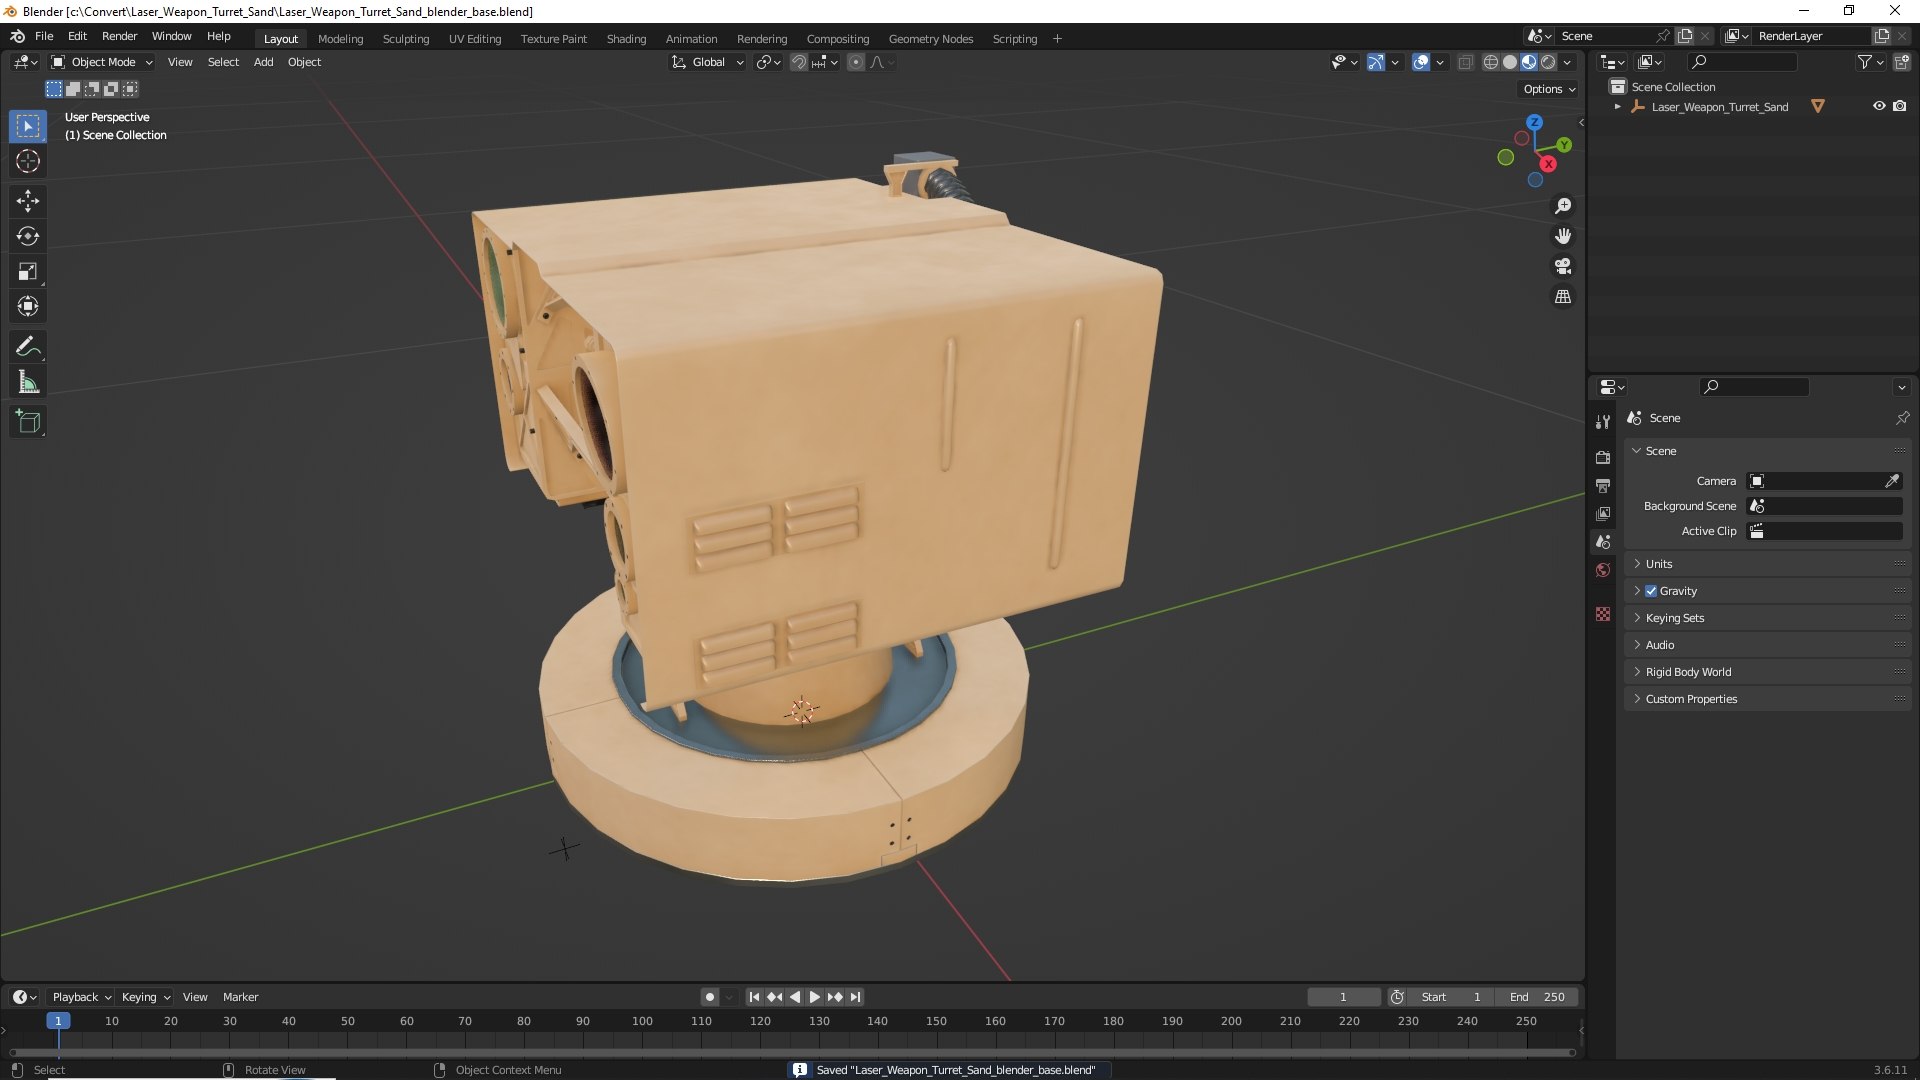Switch to the Shading workspace tab
The width and height of the screenshot is (1920, 1080).
point(626,39)
